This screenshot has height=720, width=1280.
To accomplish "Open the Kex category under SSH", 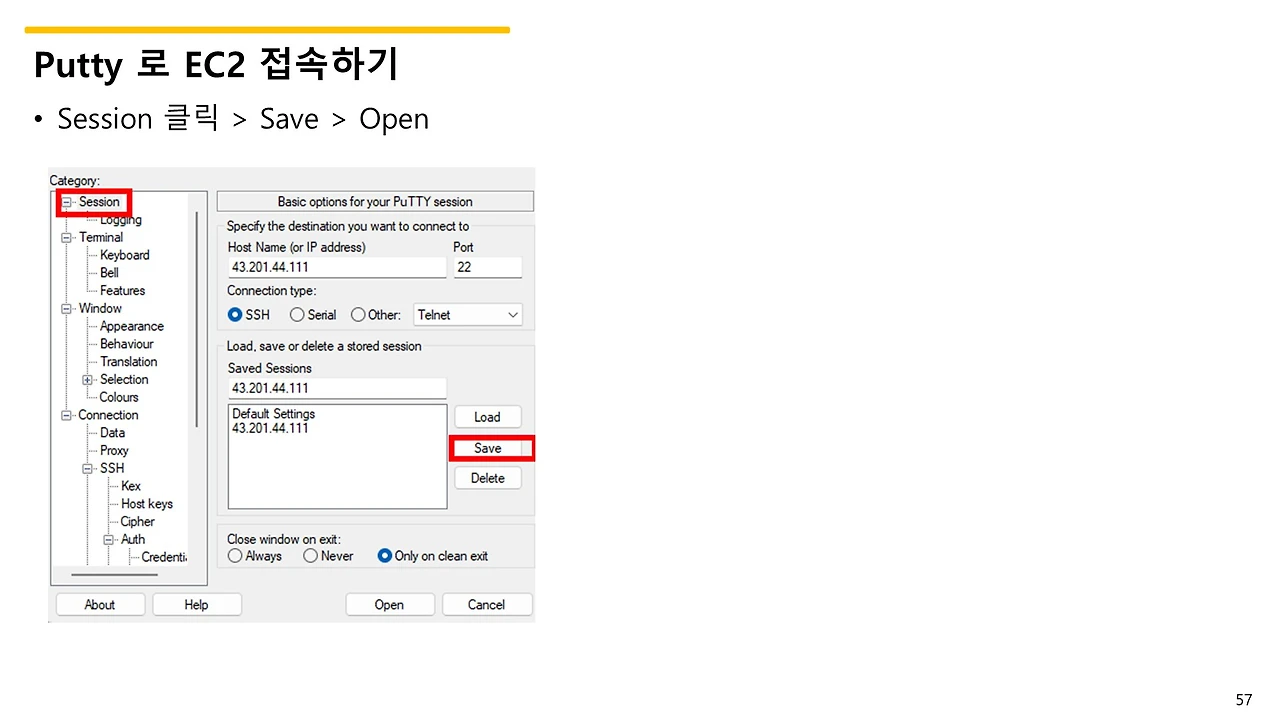I will pyautogui.click(x=131, y=487).
